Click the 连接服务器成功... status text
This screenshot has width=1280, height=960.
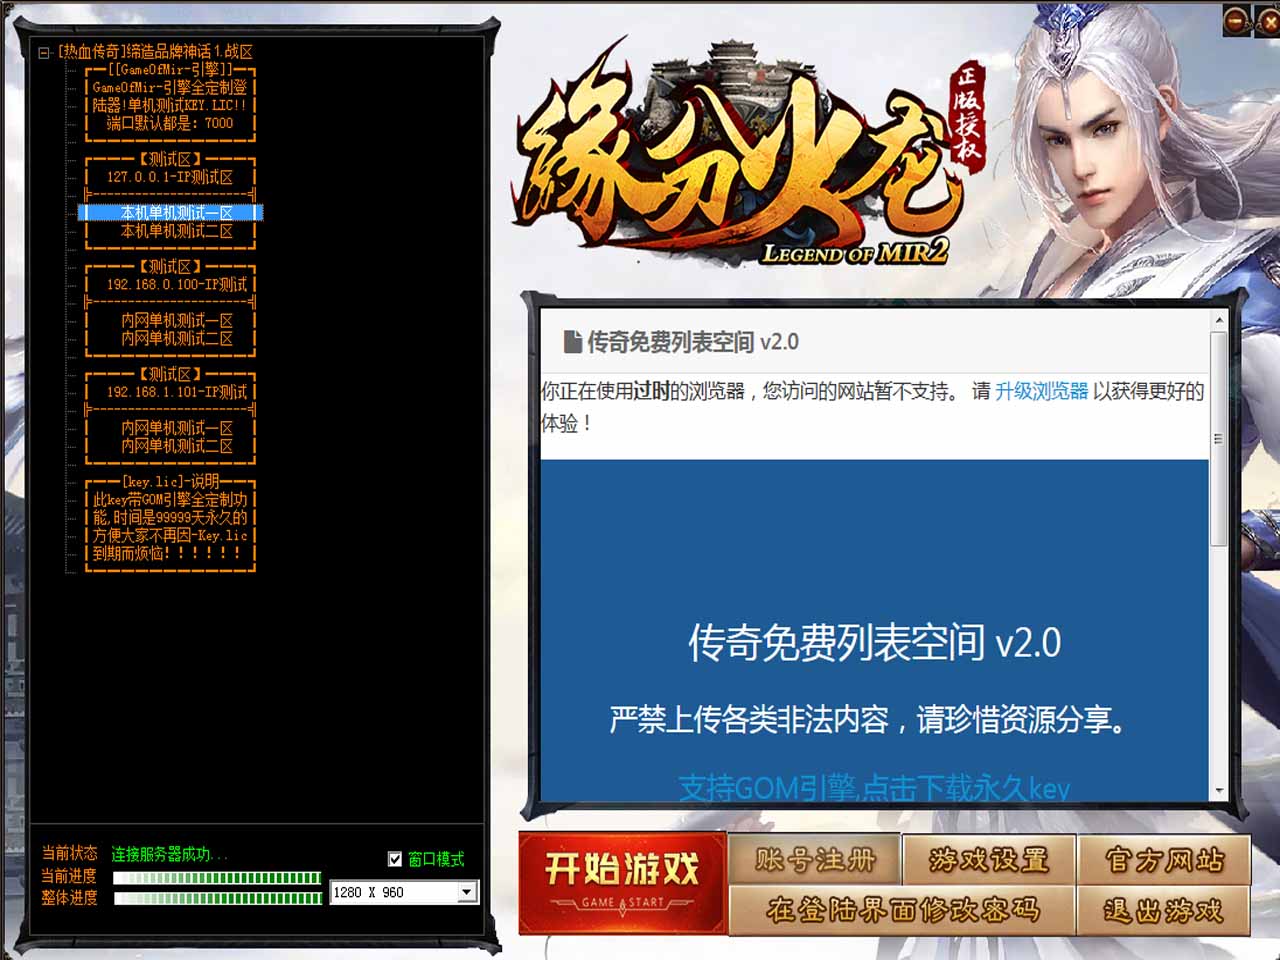(169, 854)
